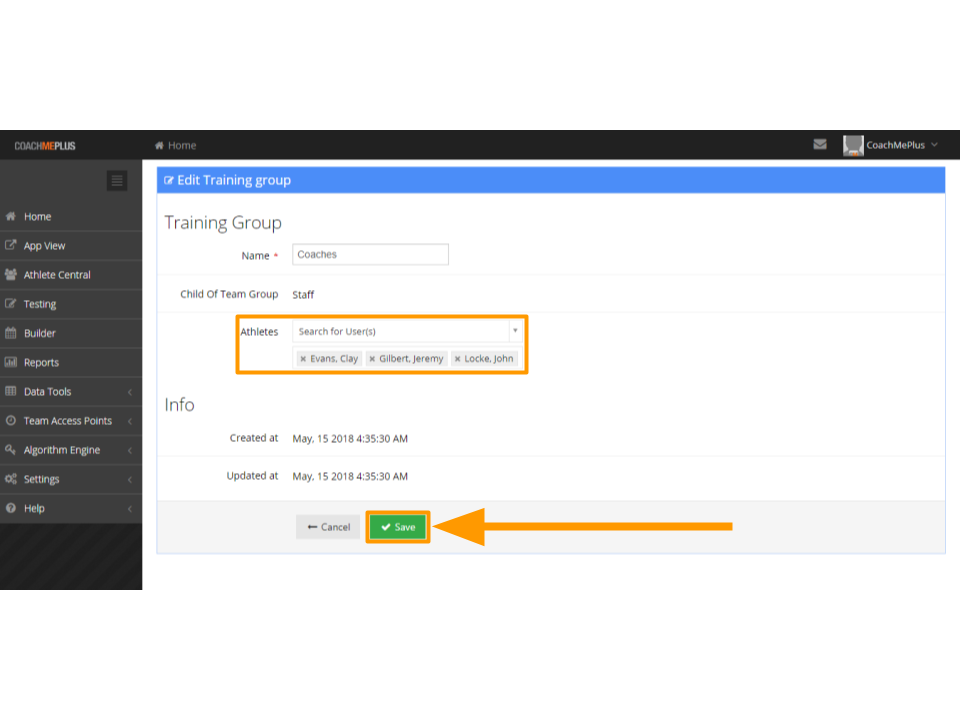Remove Evans, Clay from athletes

tap(303, 359)
